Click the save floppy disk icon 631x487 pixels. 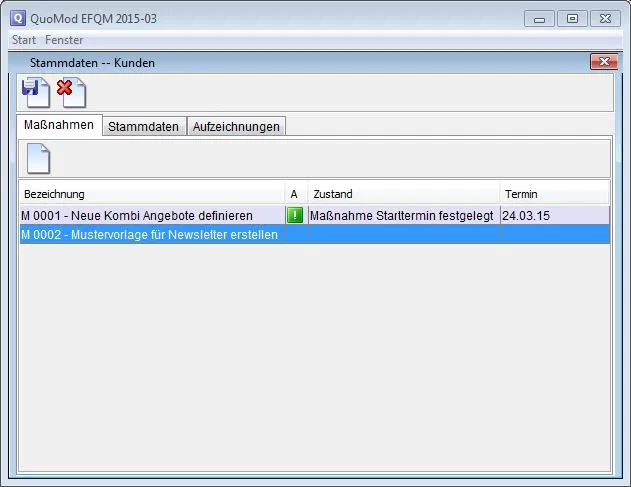34,93
